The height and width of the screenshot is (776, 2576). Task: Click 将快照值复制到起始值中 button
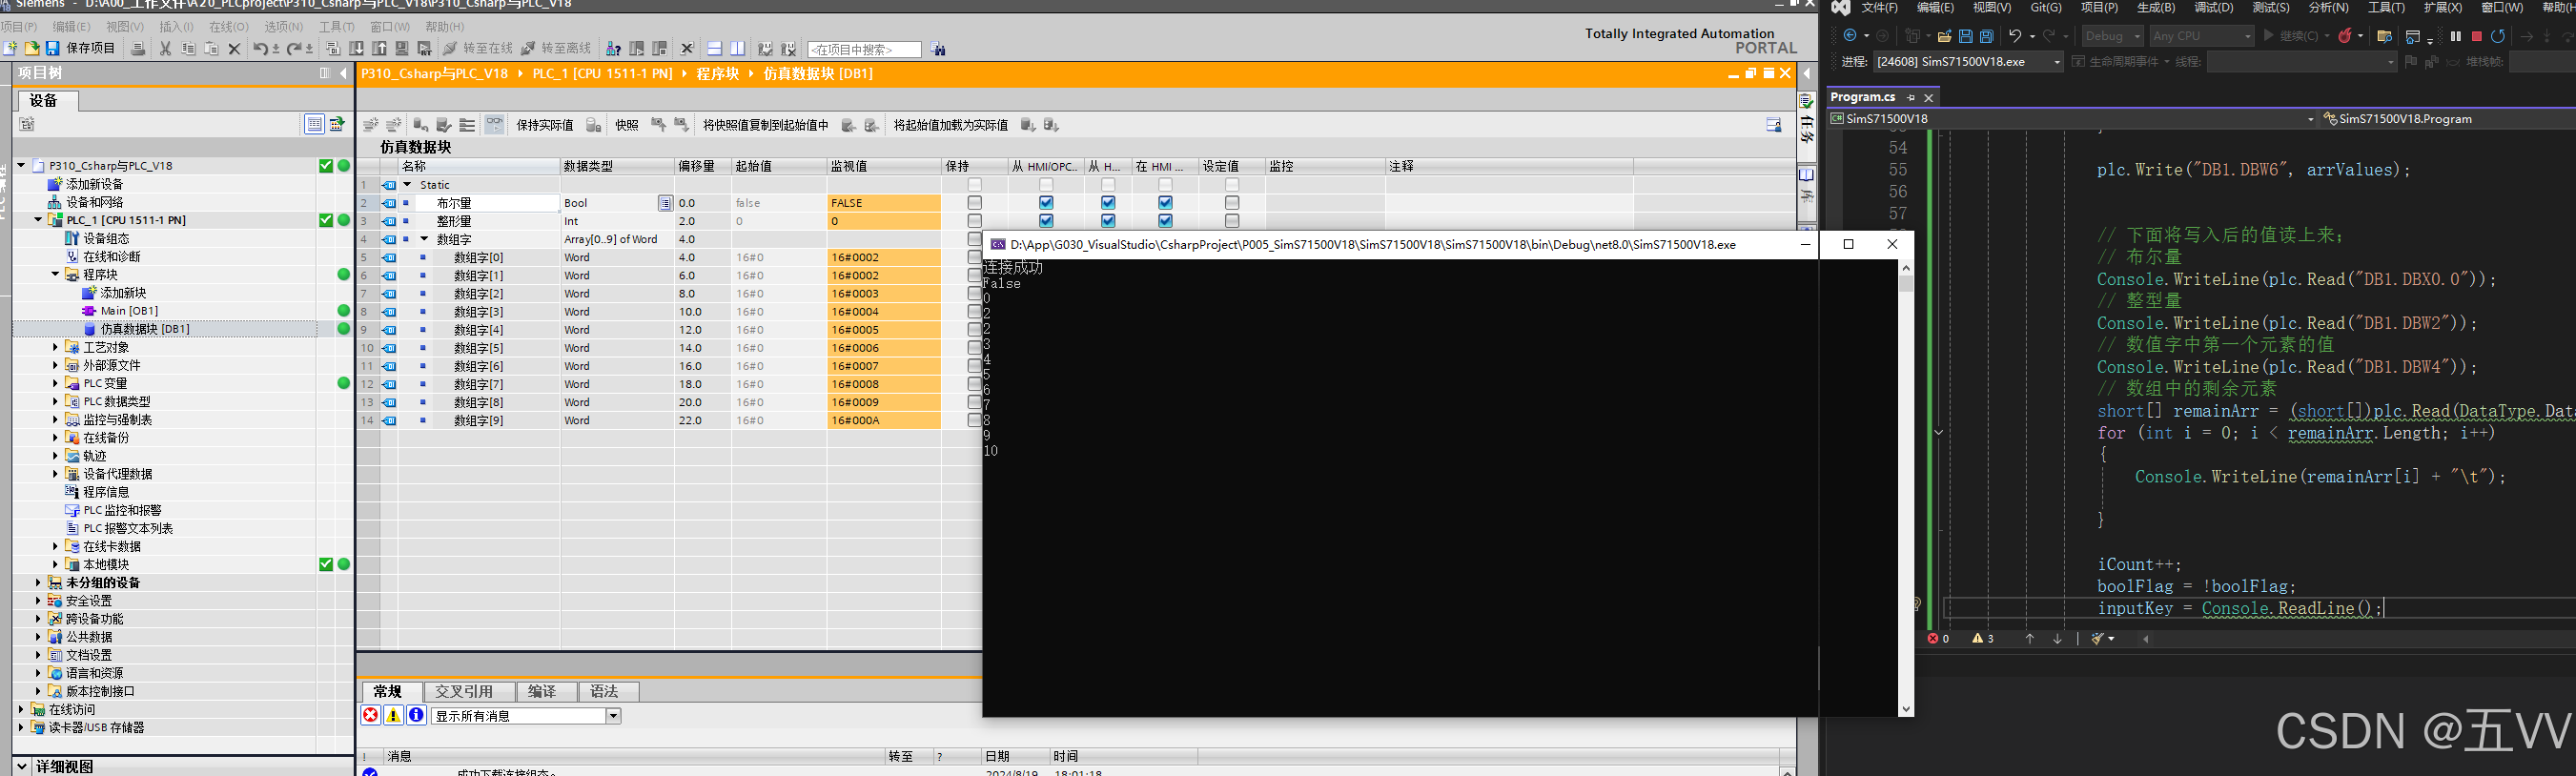766,125
